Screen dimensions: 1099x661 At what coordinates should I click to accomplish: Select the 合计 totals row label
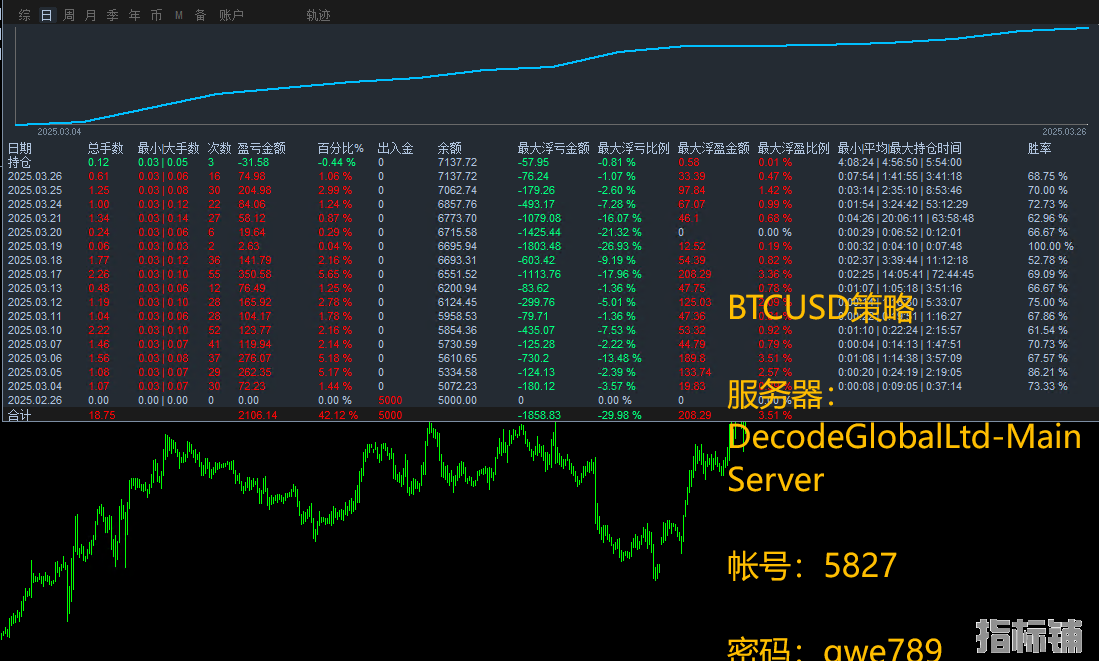[x=20, y=415]
